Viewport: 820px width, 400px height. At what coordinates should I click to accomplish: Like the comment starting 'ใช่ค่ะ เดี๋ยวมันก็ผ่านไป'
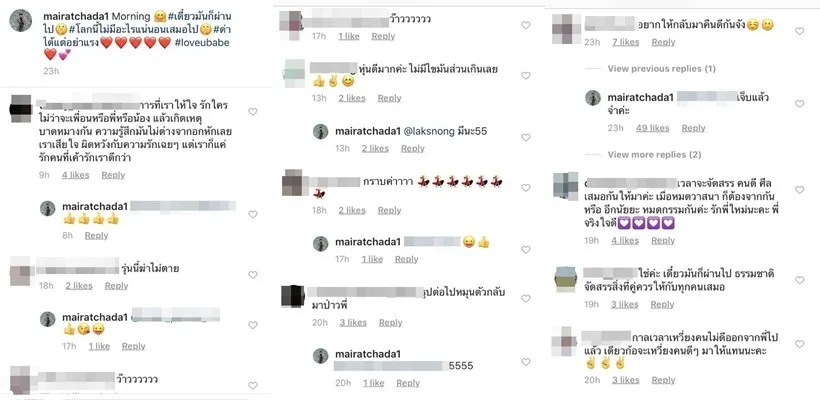pyautogui.click(x=799, y=280)
